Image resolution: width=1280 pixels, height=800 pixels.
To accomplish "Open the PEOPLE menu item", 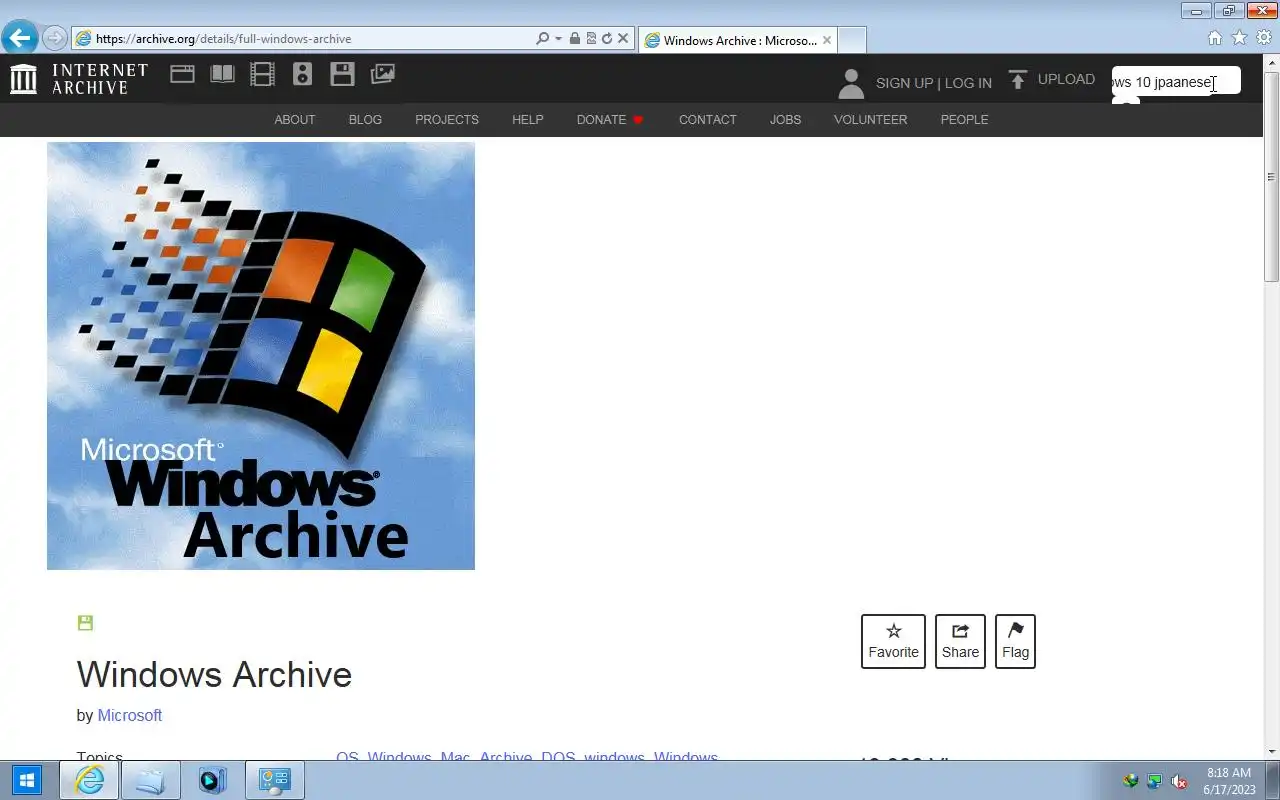I will 964,119.
